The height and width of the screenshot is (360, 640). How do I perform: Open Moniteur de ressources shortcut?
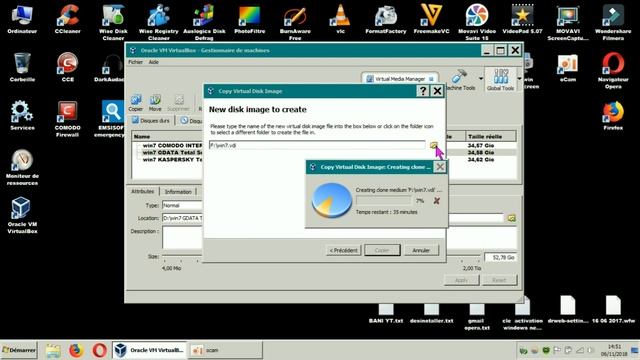[x=22, y=167]
